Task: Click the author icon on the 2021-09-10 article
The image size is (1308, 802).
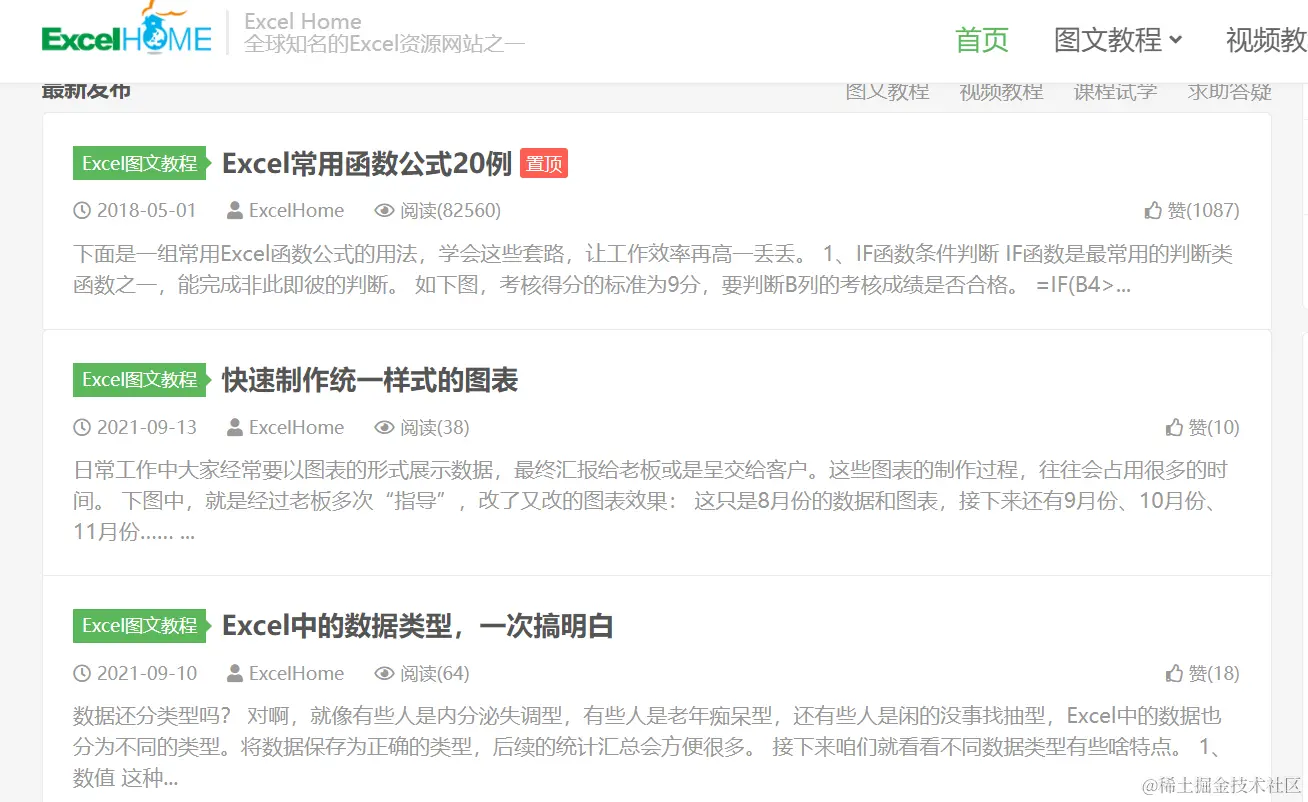Action: (x=236, y=673)
